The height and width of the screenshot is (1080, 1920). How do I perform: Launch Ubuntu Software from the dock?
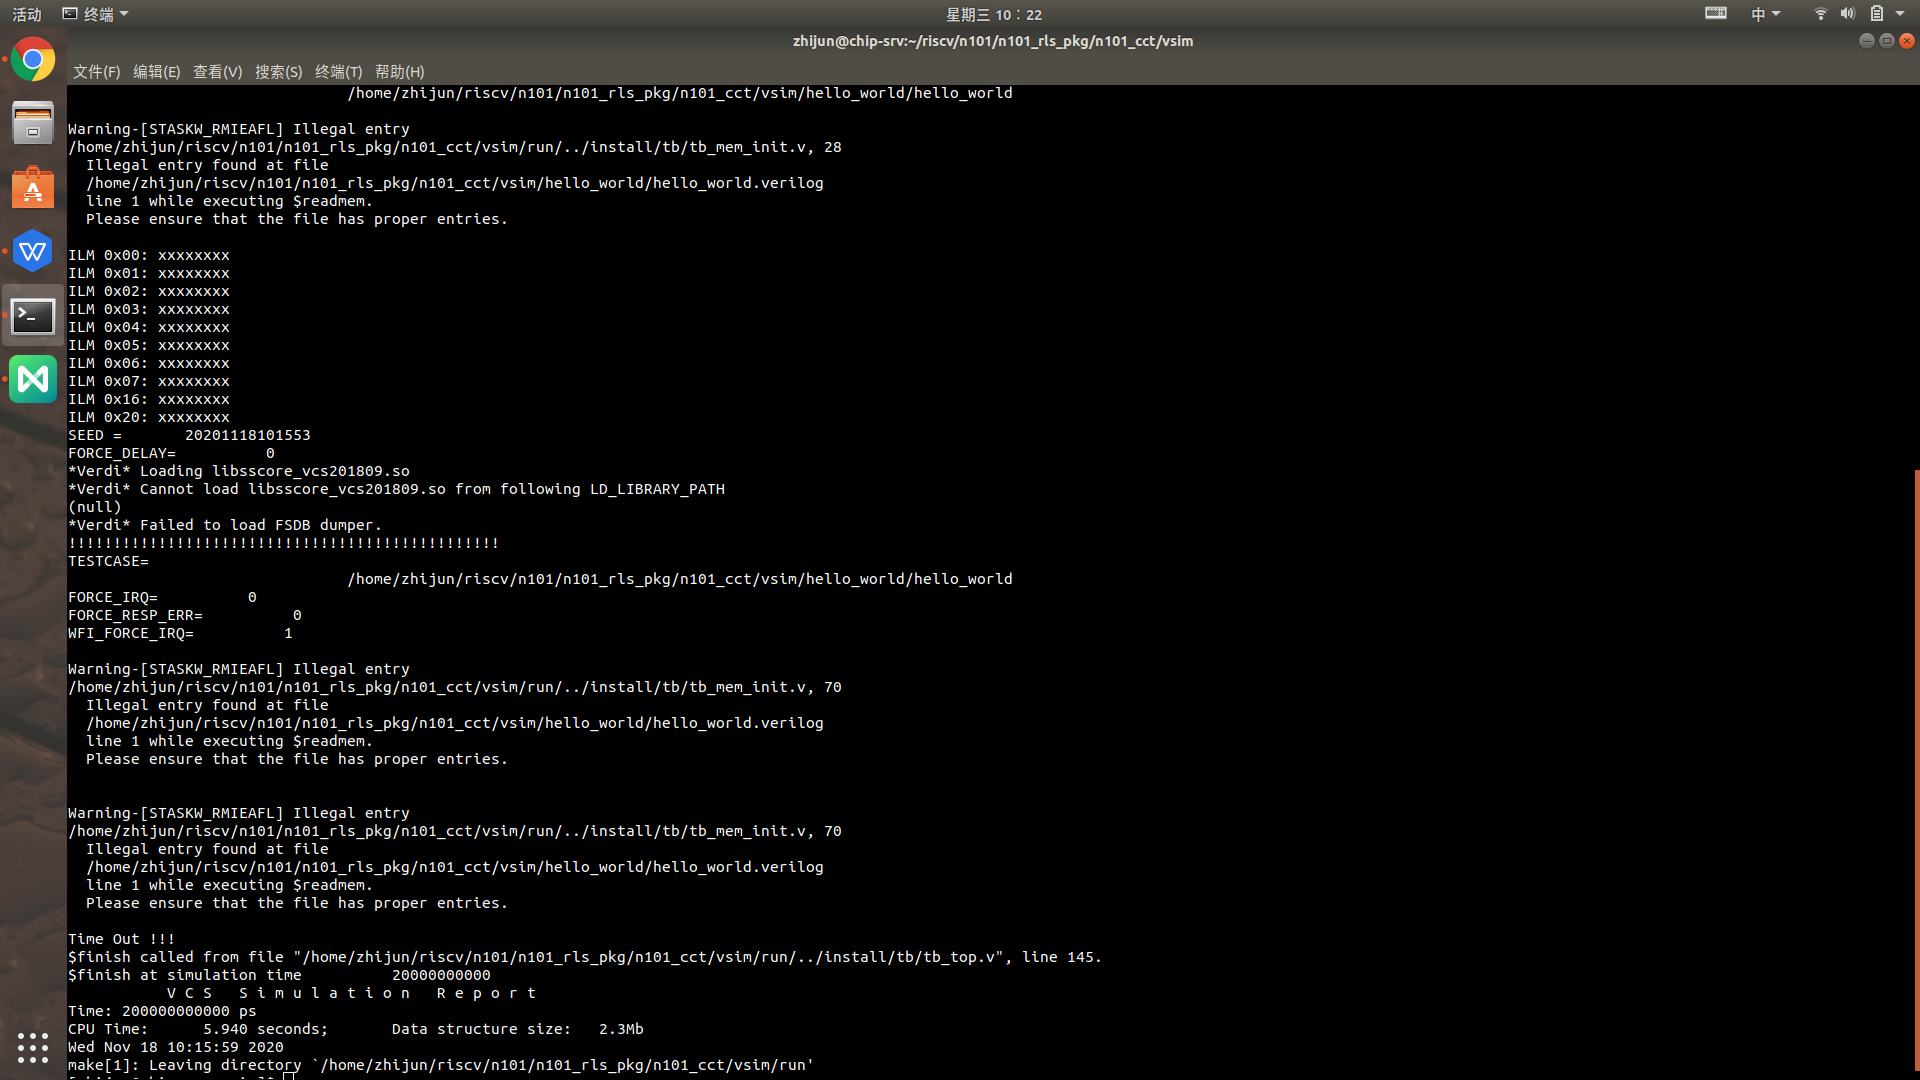click(x=33, y=187)
